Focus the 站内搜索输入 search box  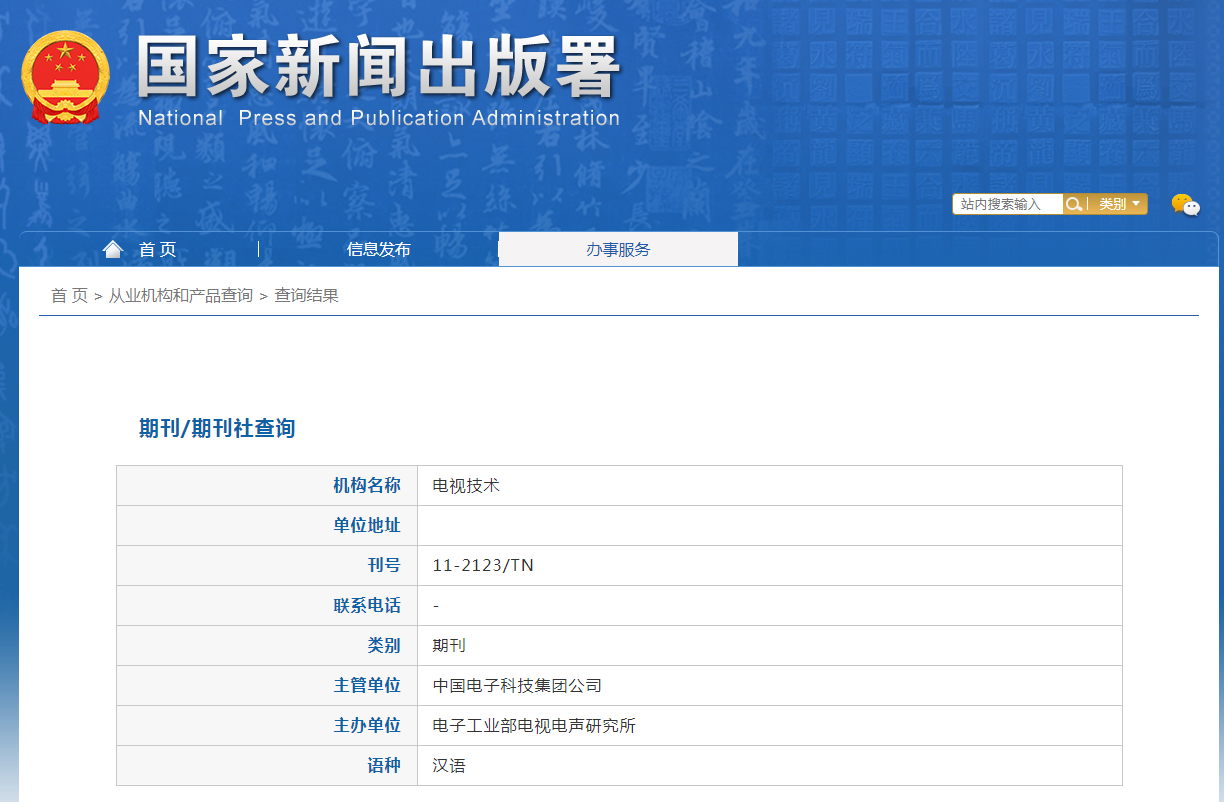(x=1006, y=204)
